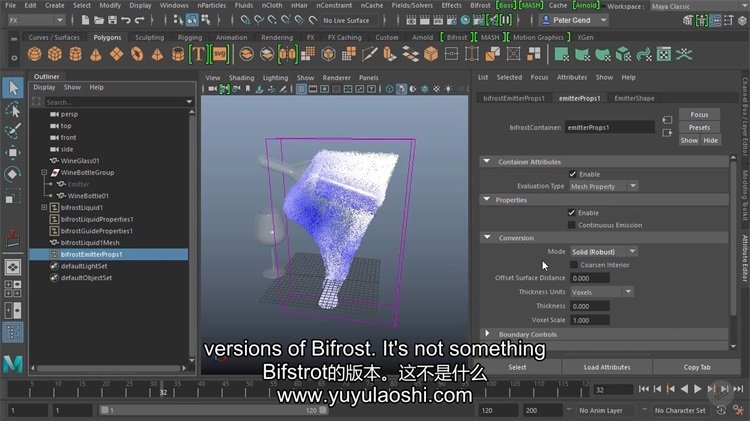
Task: Click the time slider at frame 32
Action: click(x=163, y=388)
